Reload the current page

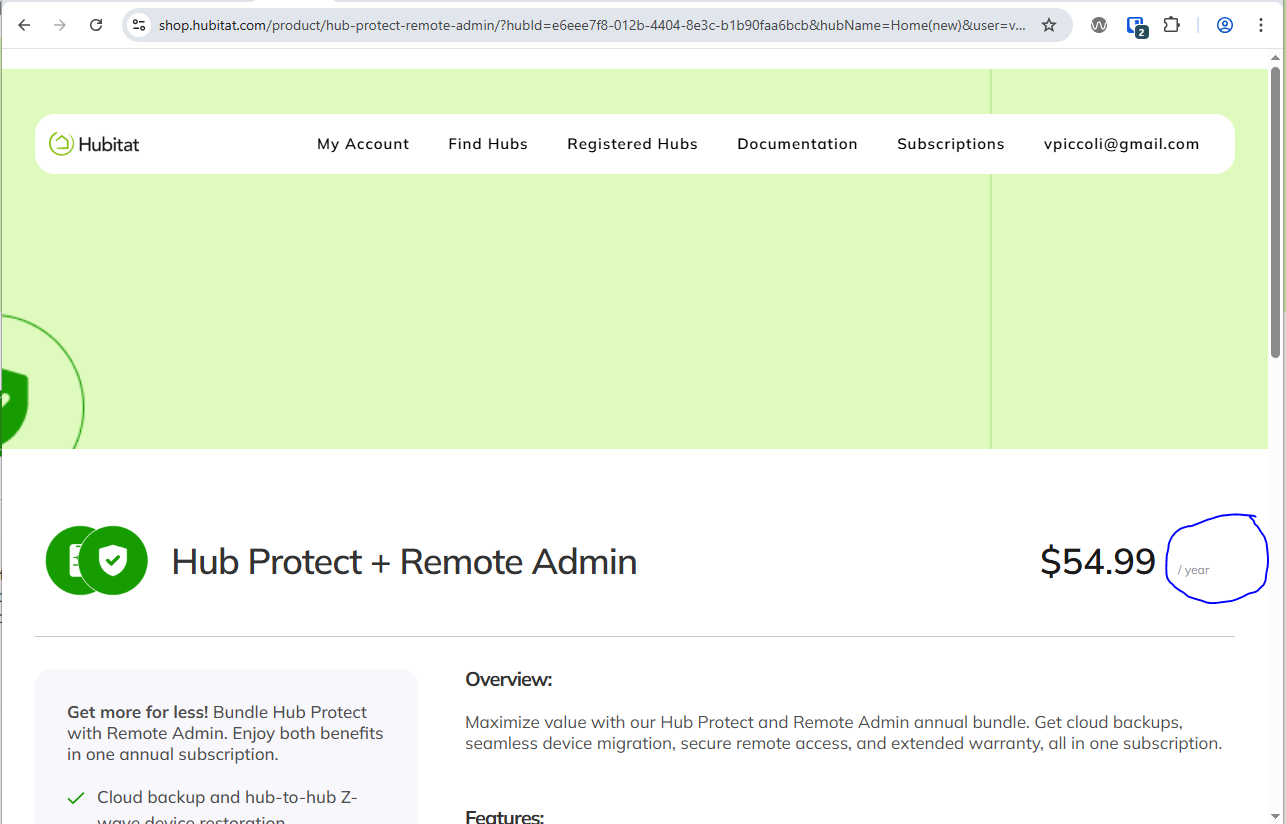click(96, 24)
